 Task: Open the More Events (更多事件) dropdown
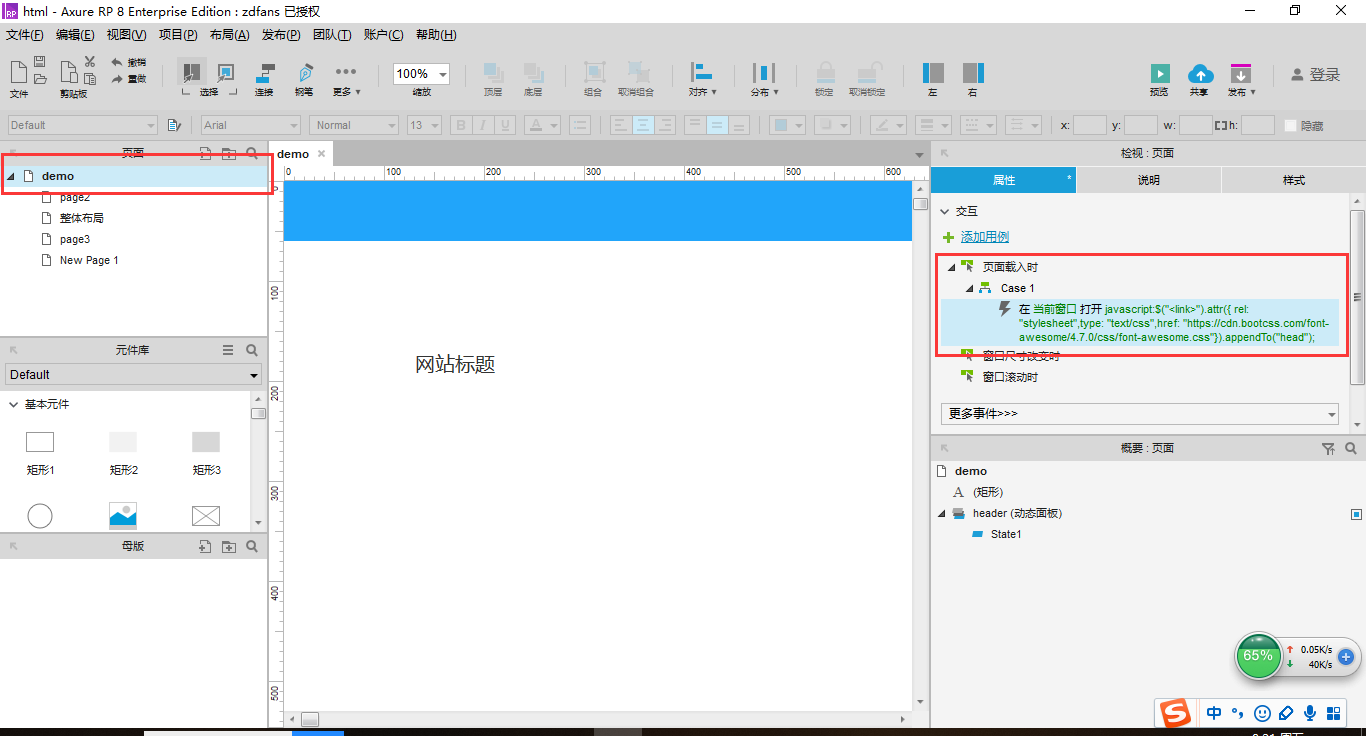click(1140, 413)
